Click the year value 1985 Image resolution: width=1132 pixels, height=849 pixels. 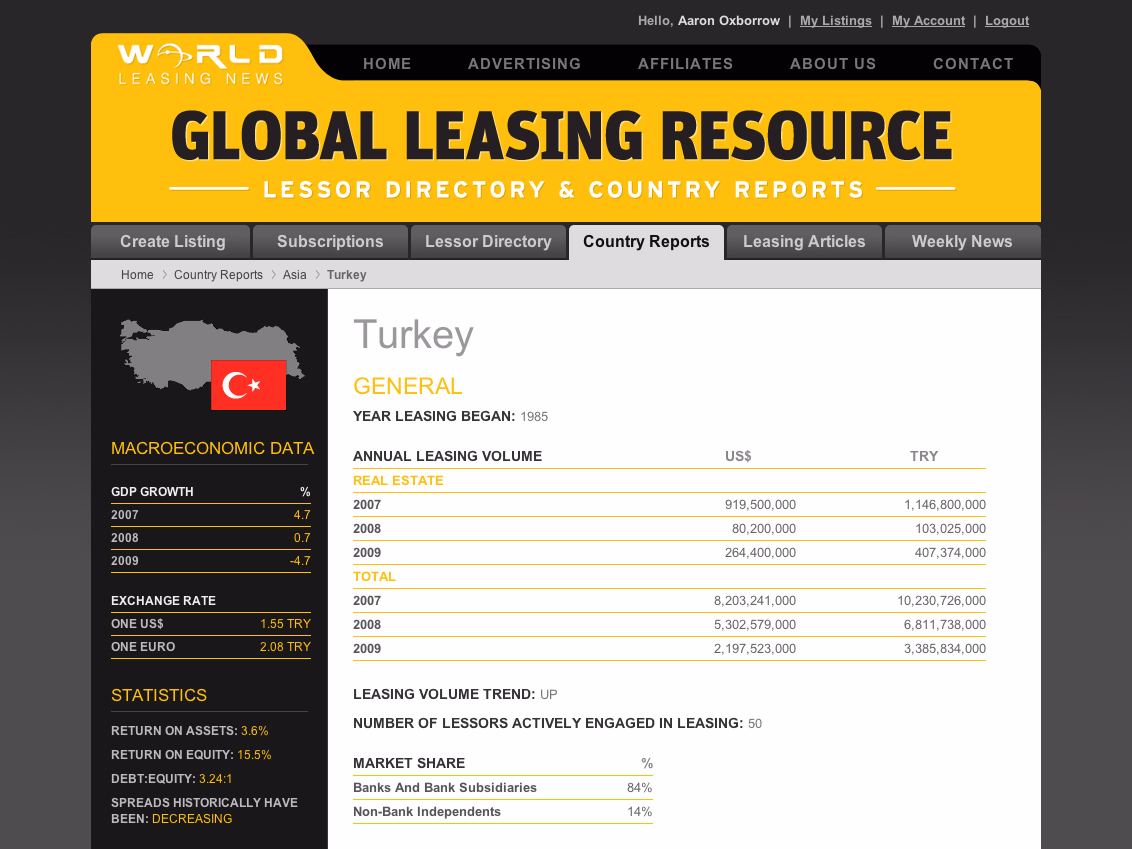point(534,417)
